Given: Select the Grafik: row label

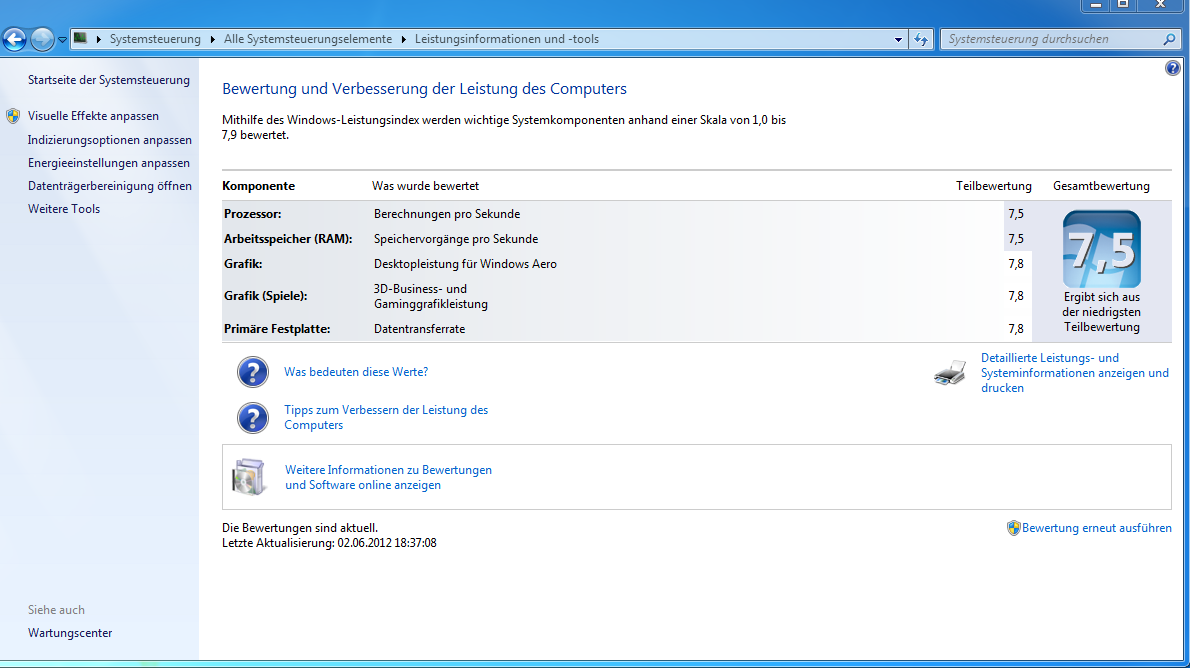Looking at the screenshot, I should 243,264.
